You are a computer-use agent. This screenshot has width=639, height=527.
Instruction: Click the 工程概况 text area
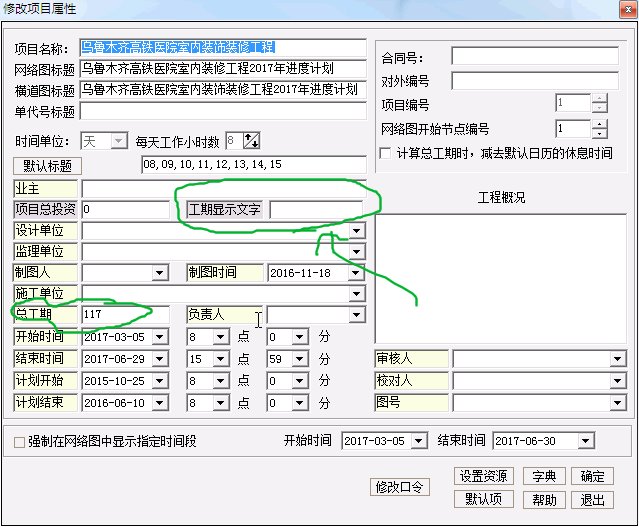[x=500, y=278]
